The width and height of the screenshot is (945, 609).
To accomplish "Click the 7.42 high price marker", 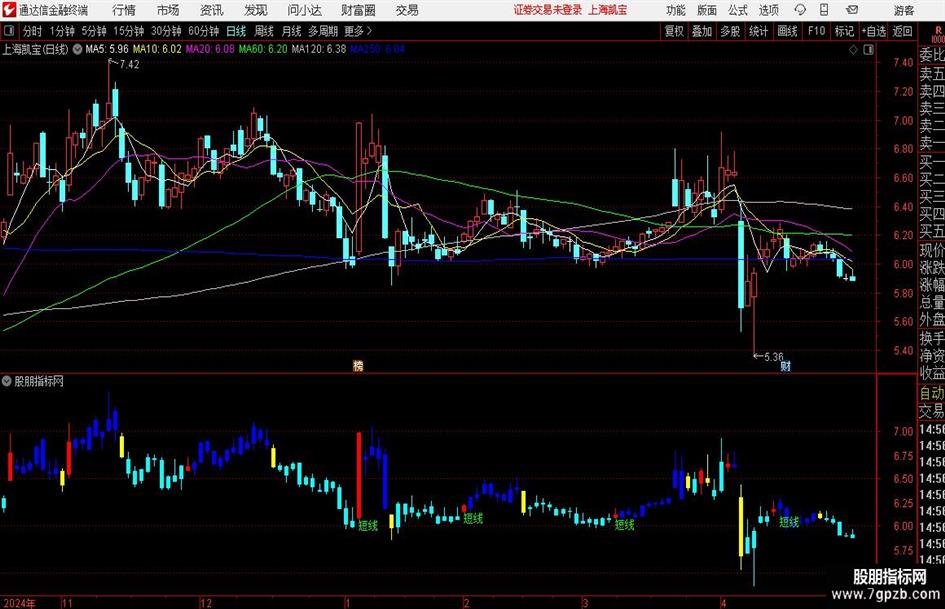I will pyautogui.click(x=129, y=65).
